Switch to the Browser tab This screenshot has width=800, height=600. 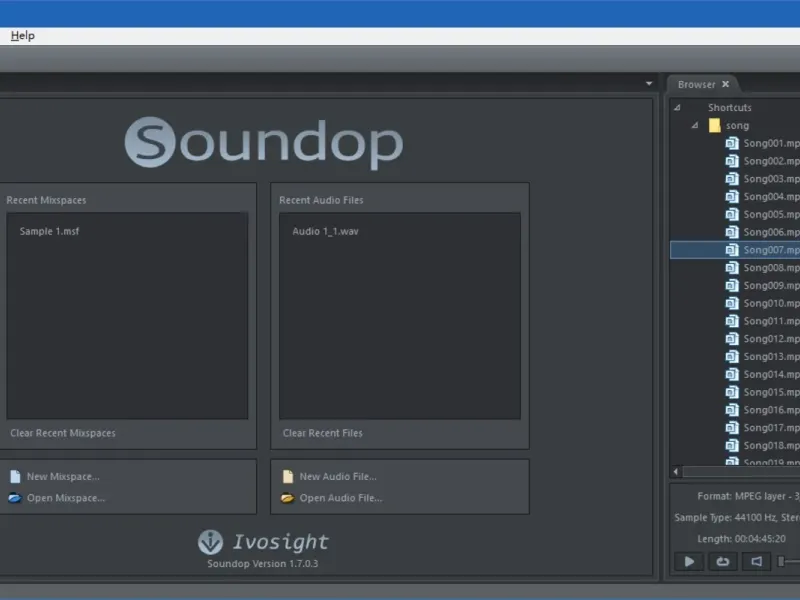(x=696, y=84)
